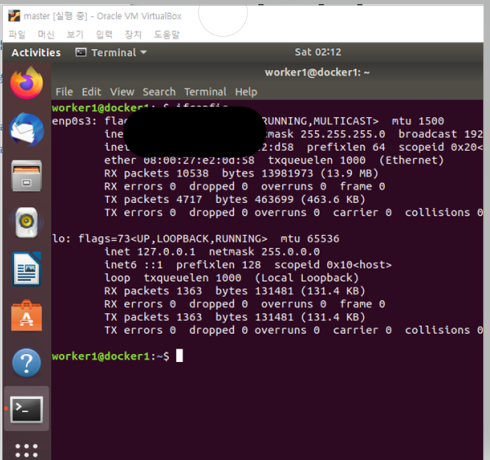The height and width of the screenshot is (460, 490).
Task: Click the 'inet 127.0.0.1' address
Action: (x=150, y=252)
